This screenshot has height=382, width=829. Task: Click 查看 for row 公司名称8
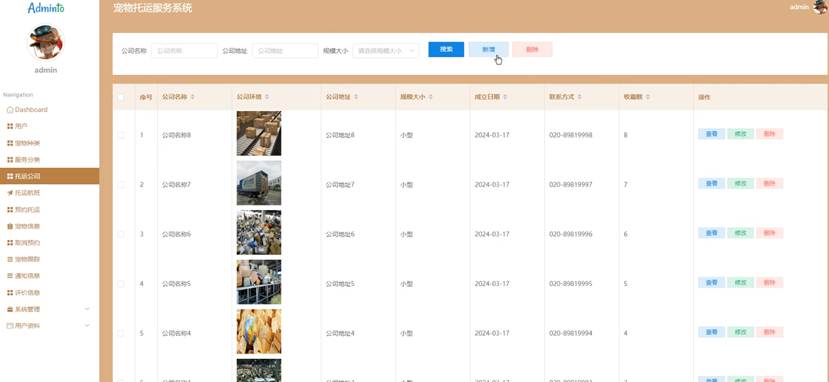click(712, 134)
